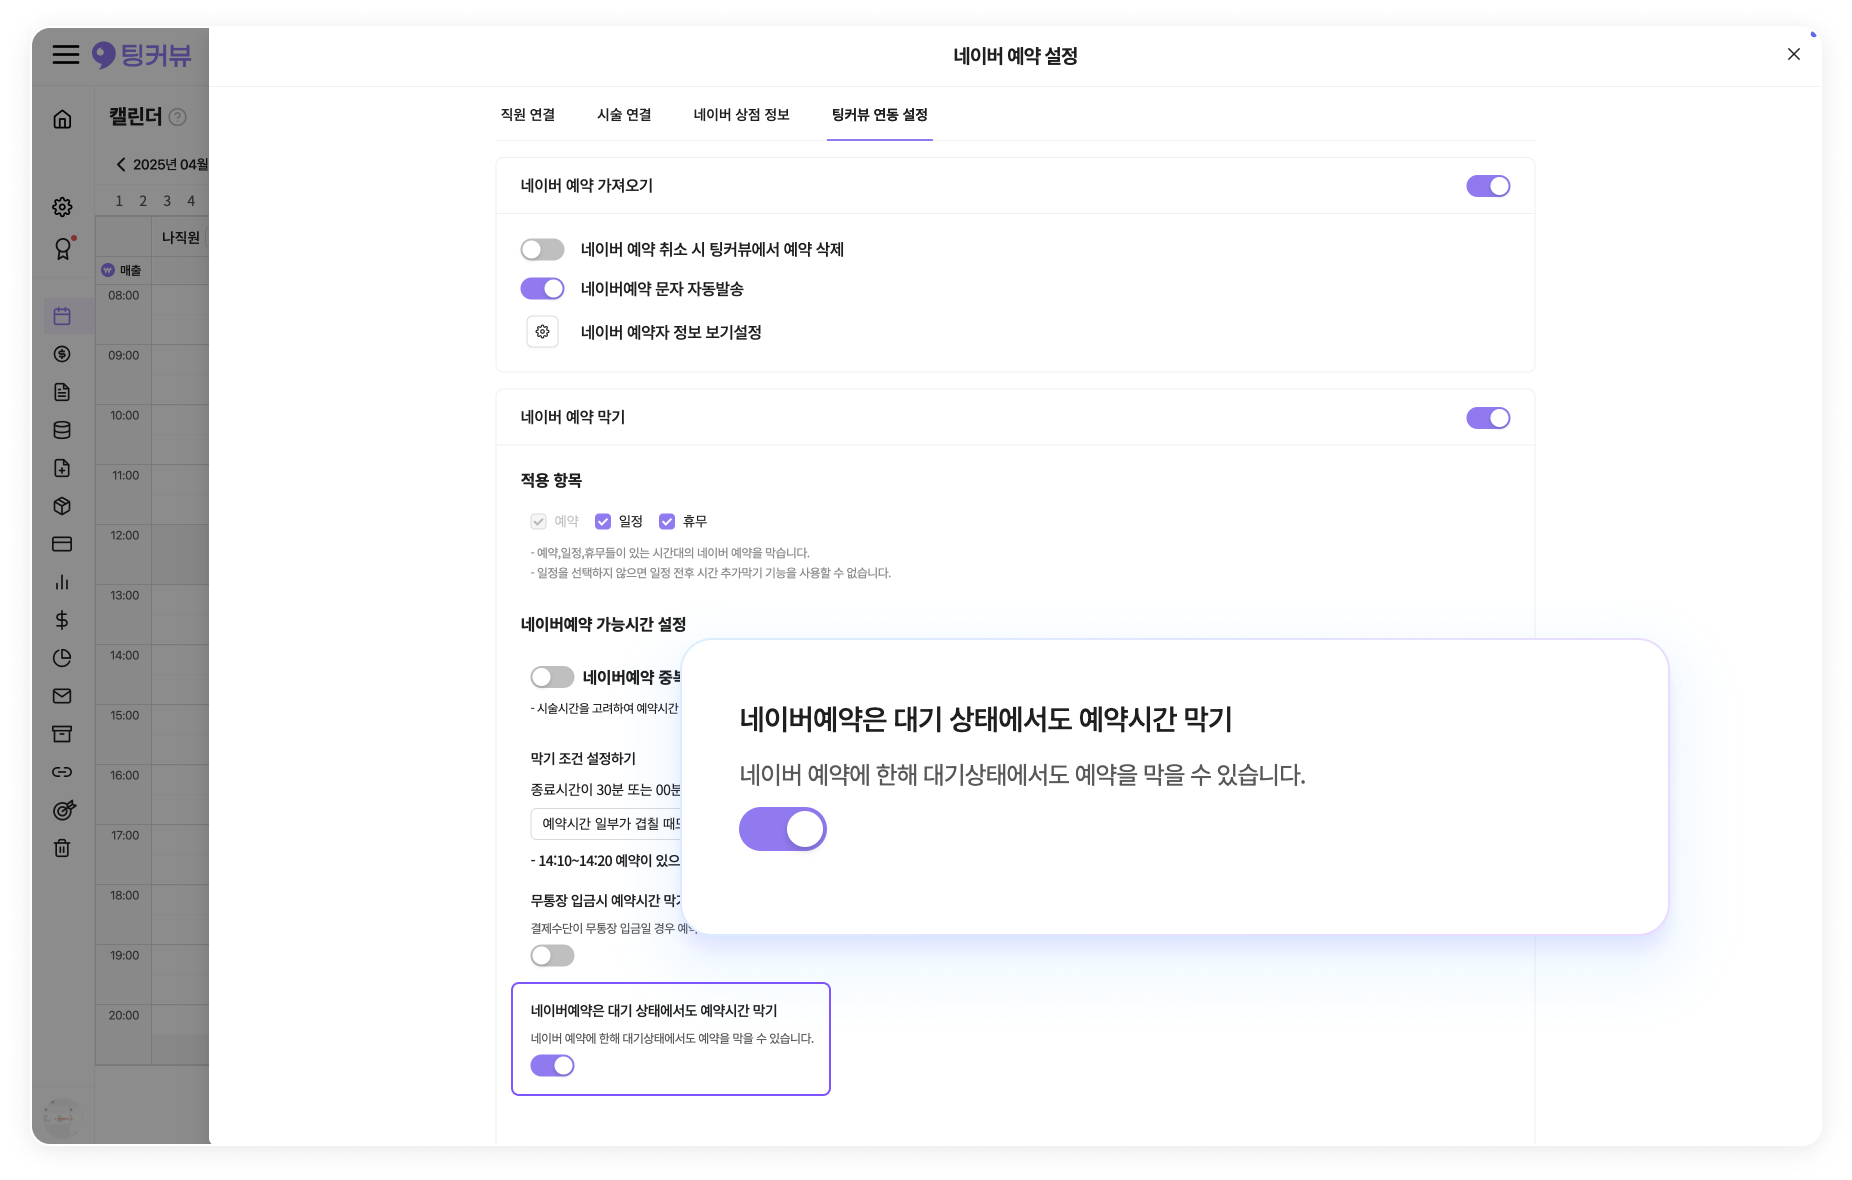
Task: Uncheck the 일정 checkbox
Action: (x=603, y=521)
